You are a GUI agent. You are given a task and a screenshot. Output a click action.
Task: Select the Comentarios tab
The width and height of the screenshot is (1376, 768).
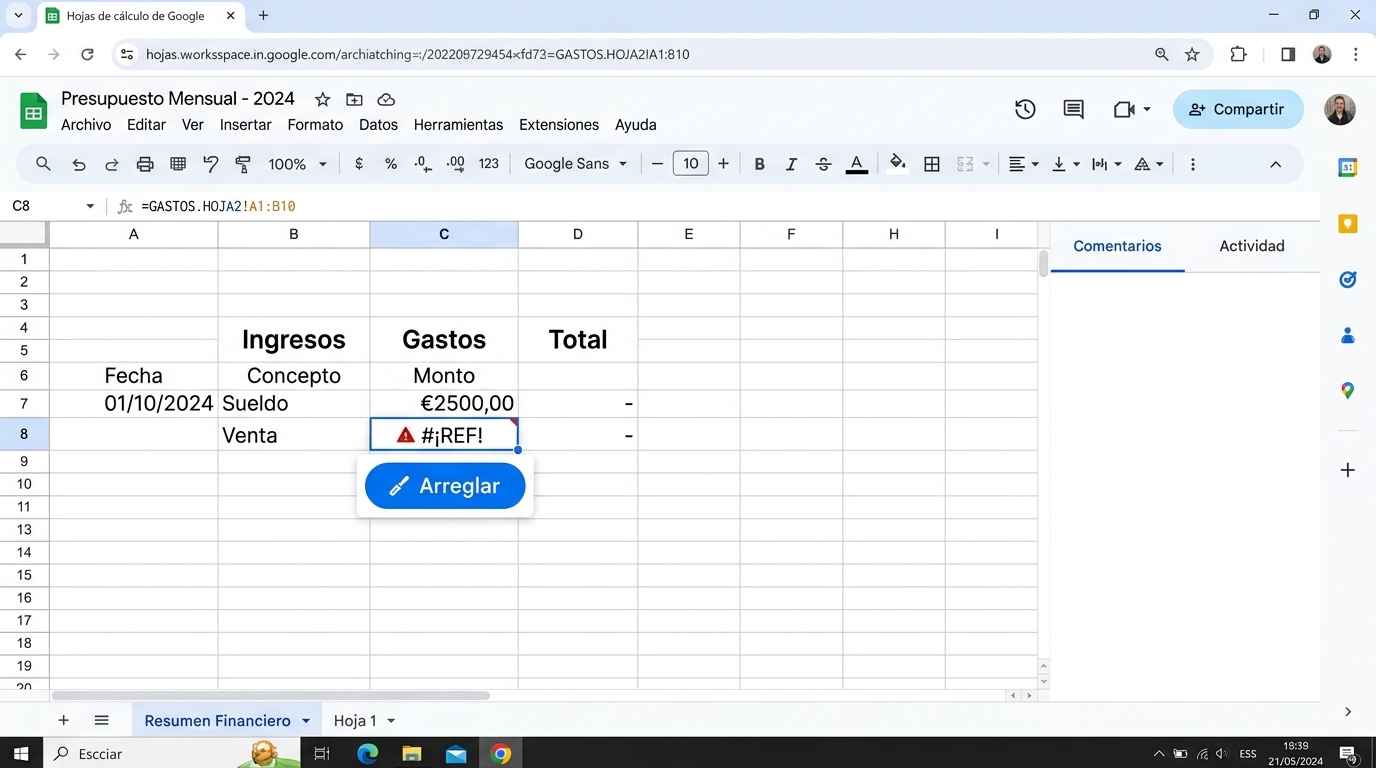coord(1117,246)
